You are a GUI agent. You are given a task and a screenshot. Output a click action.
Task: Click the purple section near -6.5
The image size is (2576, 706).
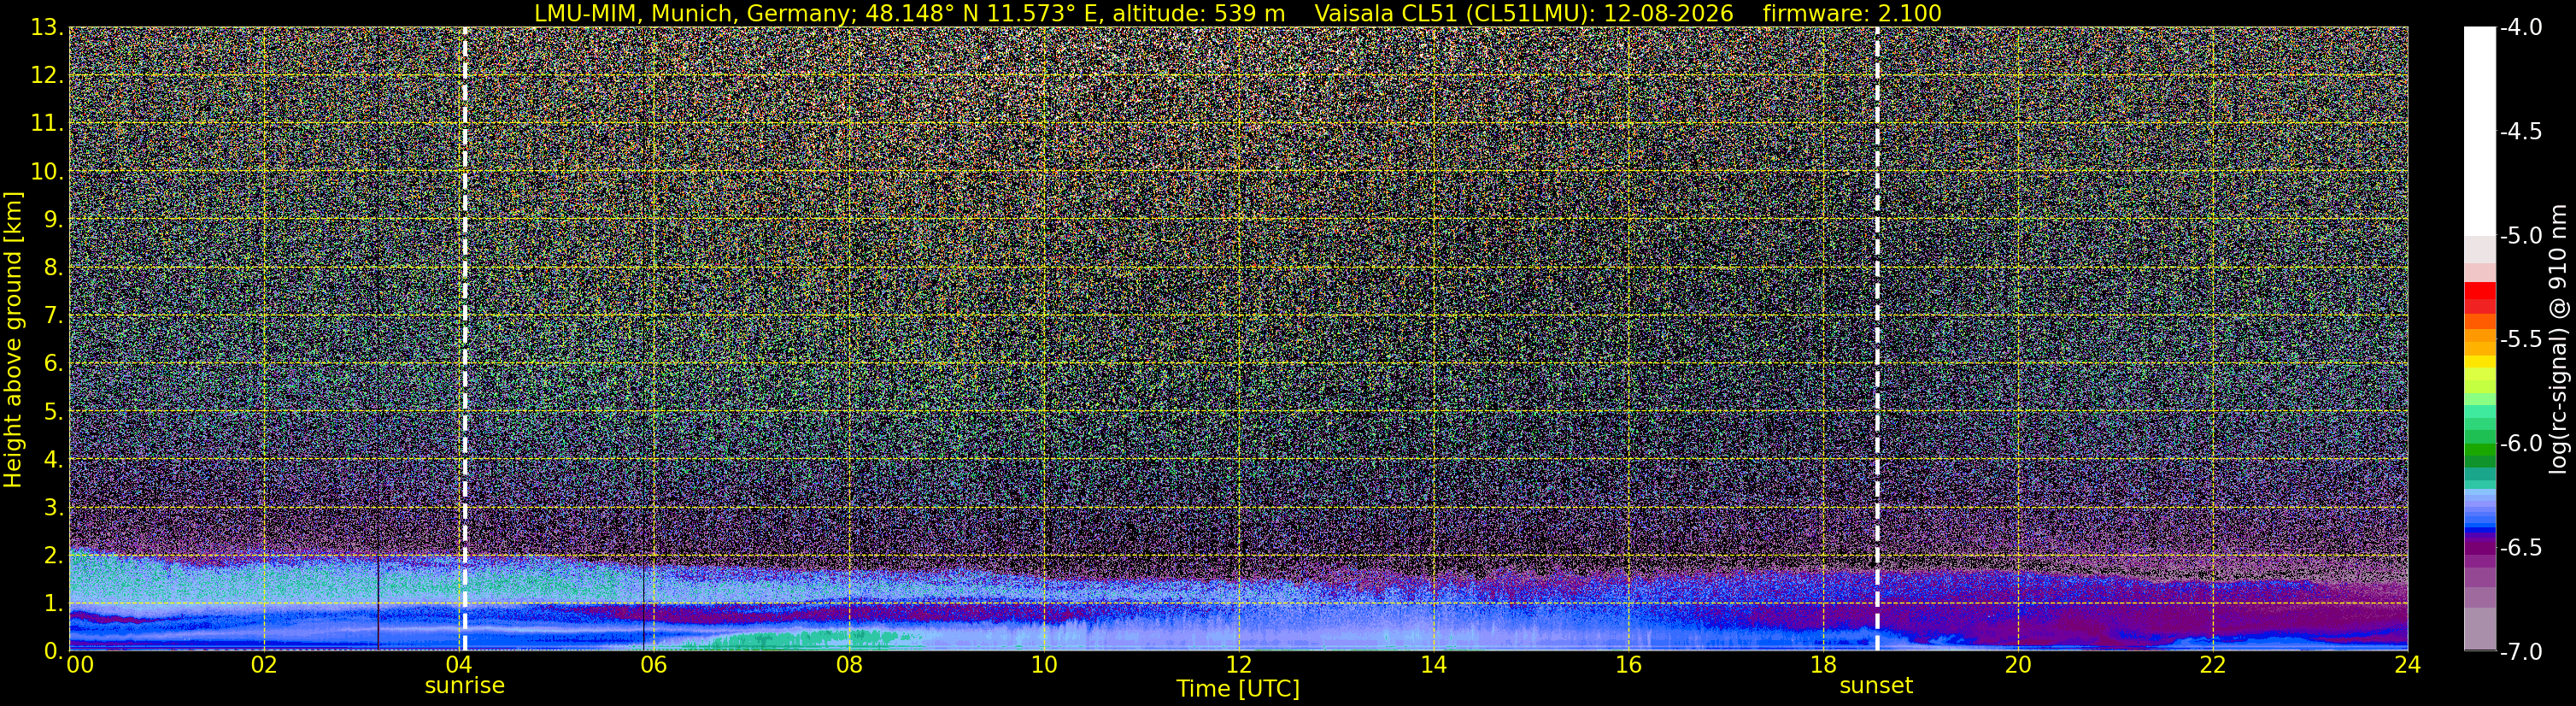point(2479,548)
